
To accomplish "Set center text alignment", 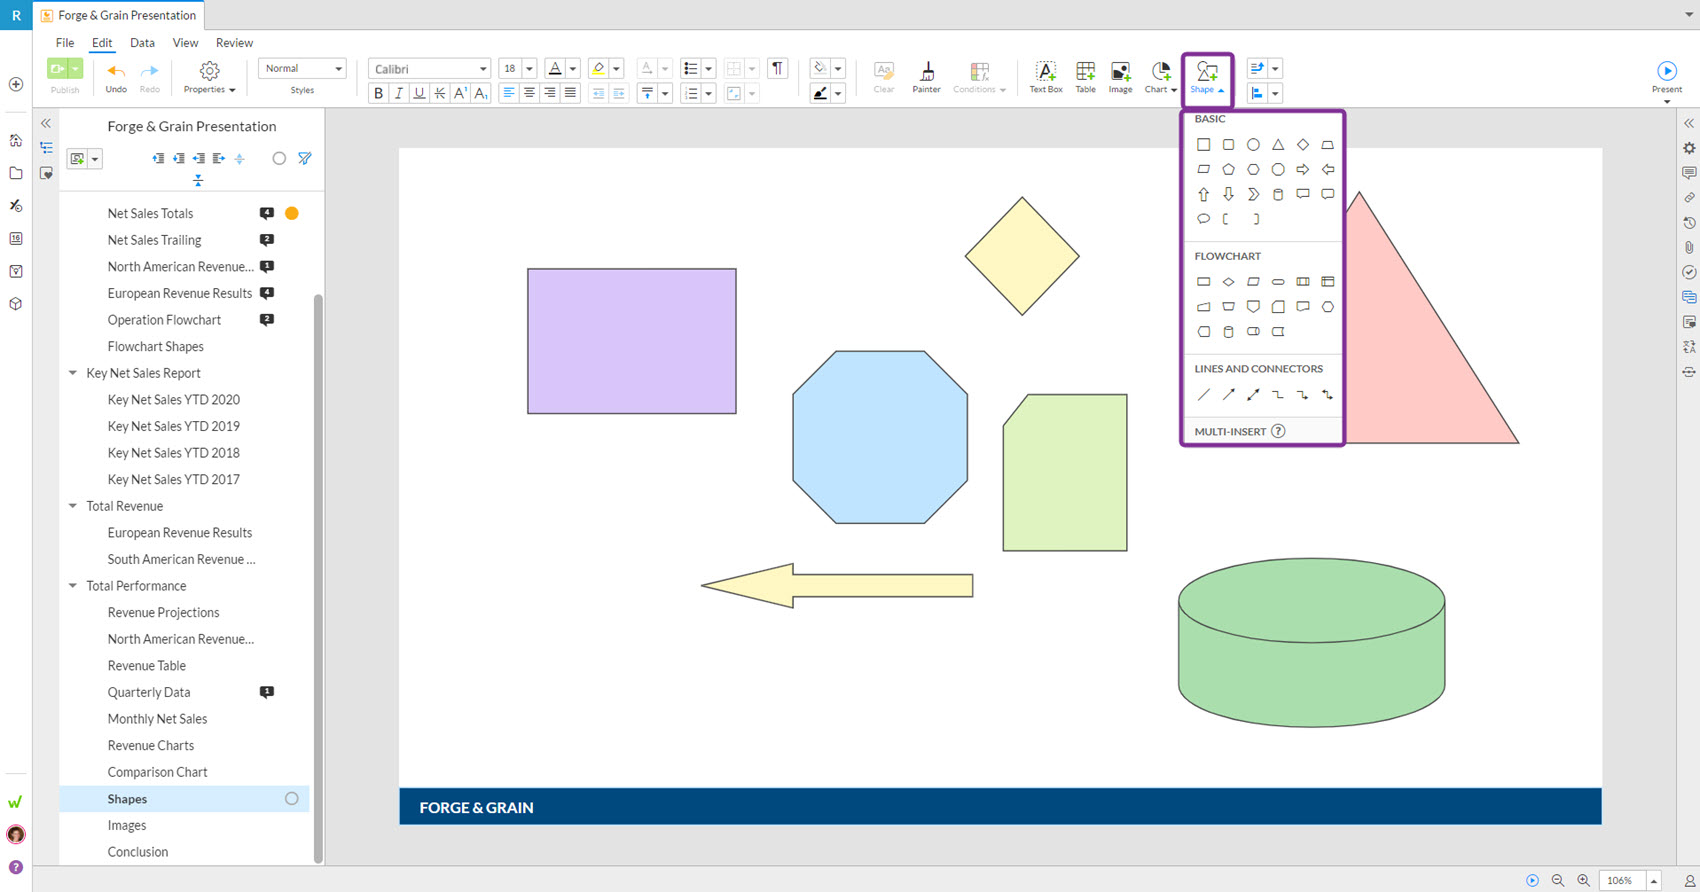I will pyautogui.click(x=529, y=93).
